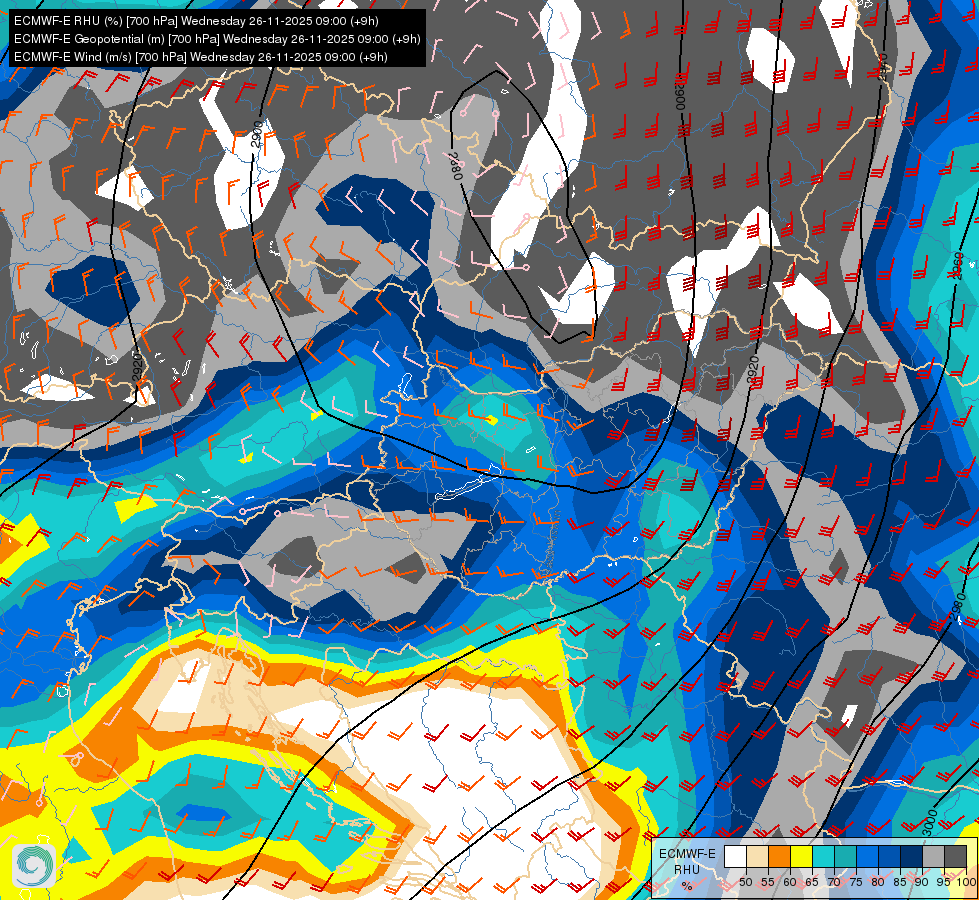Click the 2880 geopotential contour label
979x900 pixels.
[x=456, y=167]
